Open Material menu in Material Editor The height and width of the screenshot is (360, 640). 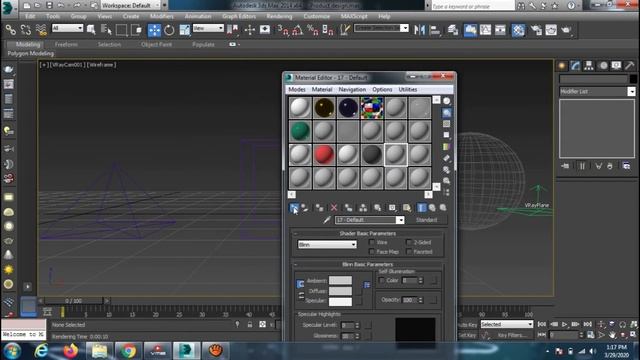pos(322,89)
